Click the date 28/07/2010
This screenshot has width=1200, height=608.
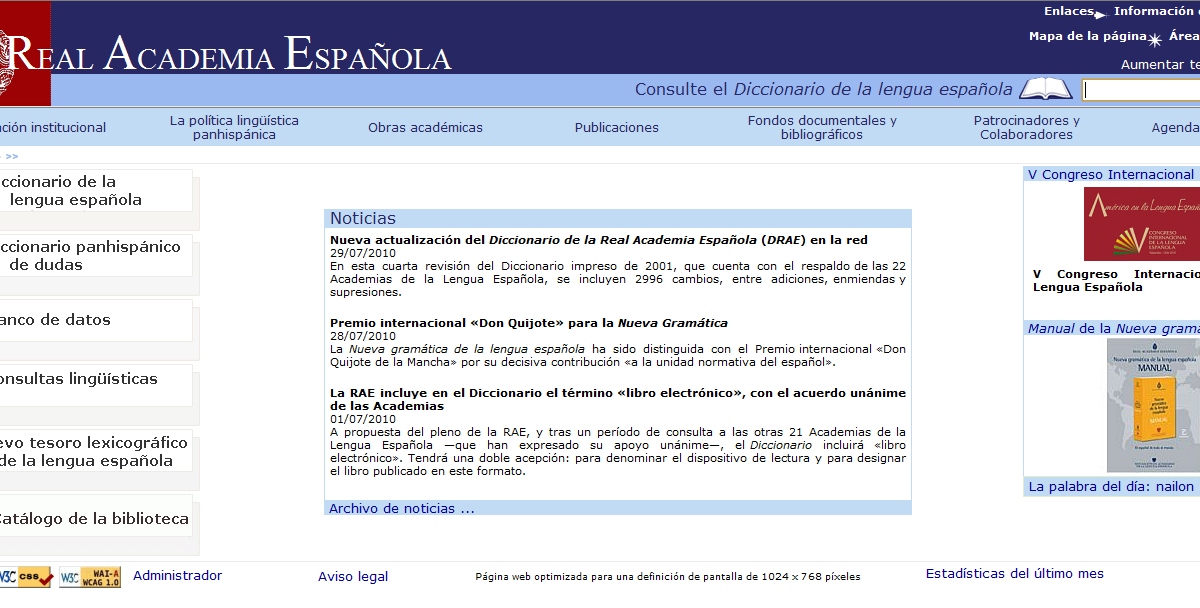click(x=363, y=336)
